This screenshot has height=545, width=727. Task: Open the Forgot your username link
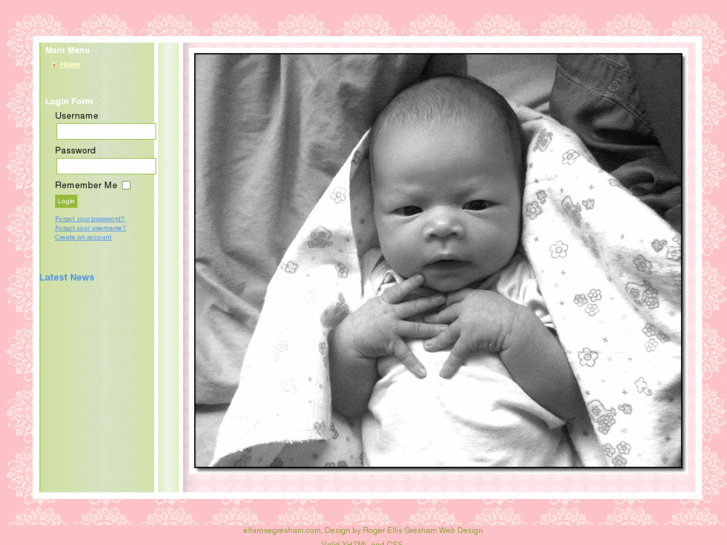pyautogui.click(x=90, y=228)
